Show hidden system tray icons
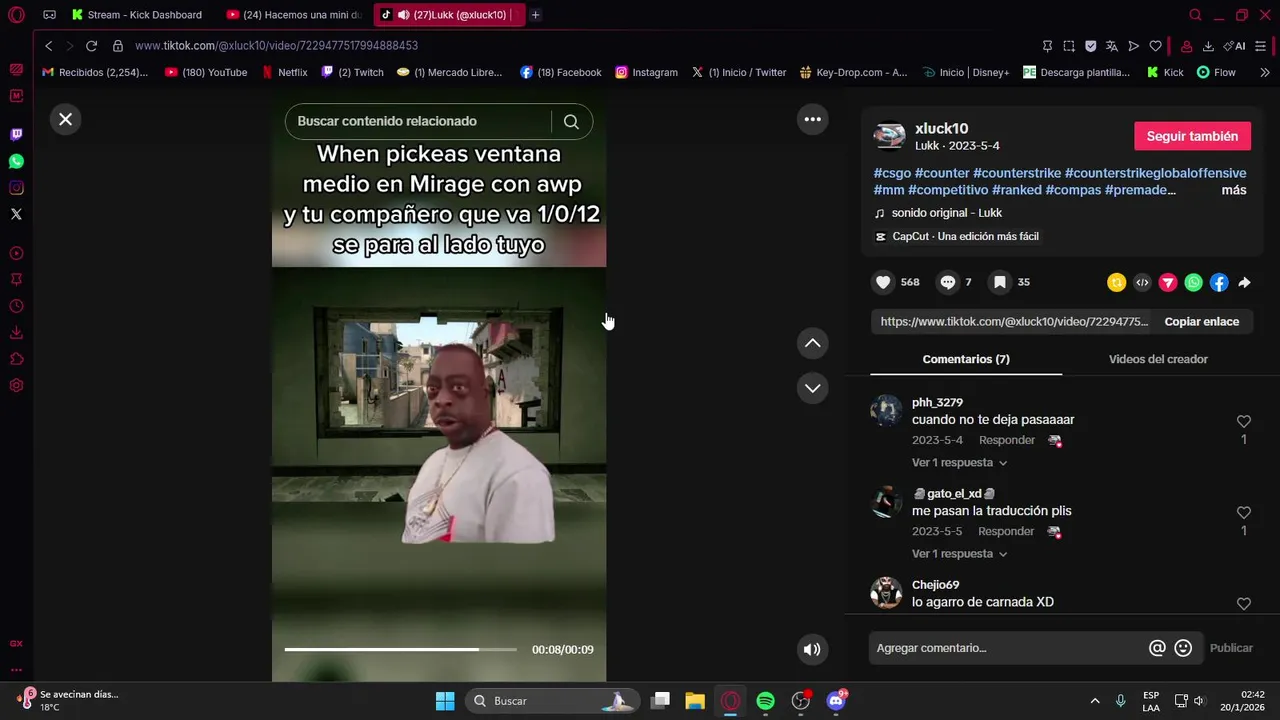Viewport: 1280px width, 720px height. click(x=1095, y=701)
